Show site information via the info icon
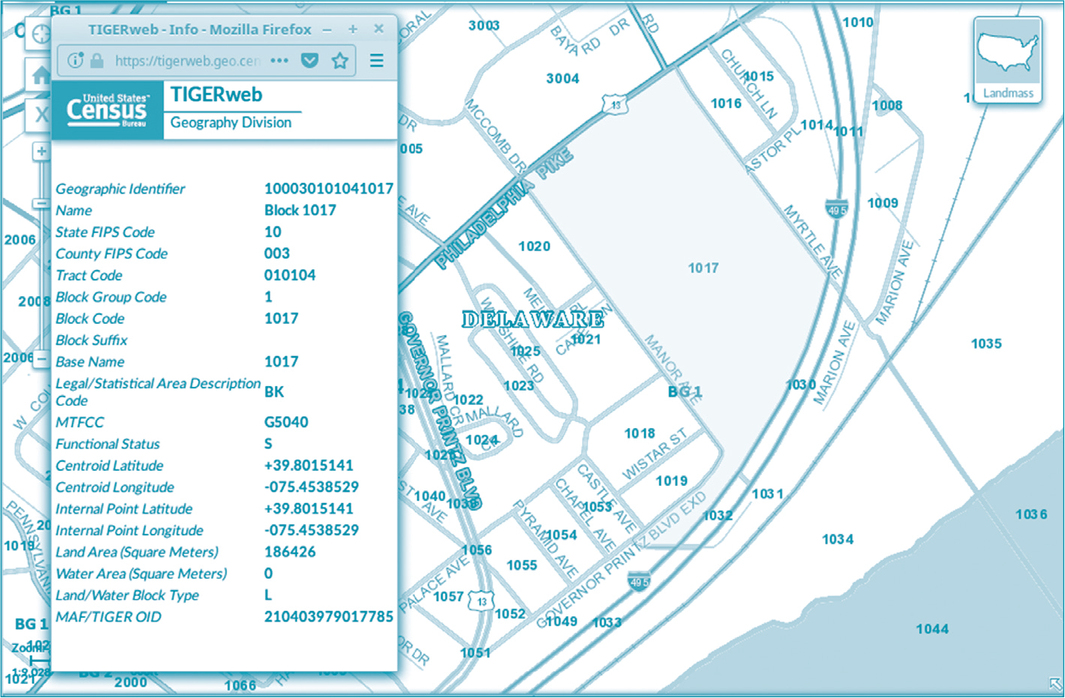Screen dimensions: 1065x698 pos(75,61)
